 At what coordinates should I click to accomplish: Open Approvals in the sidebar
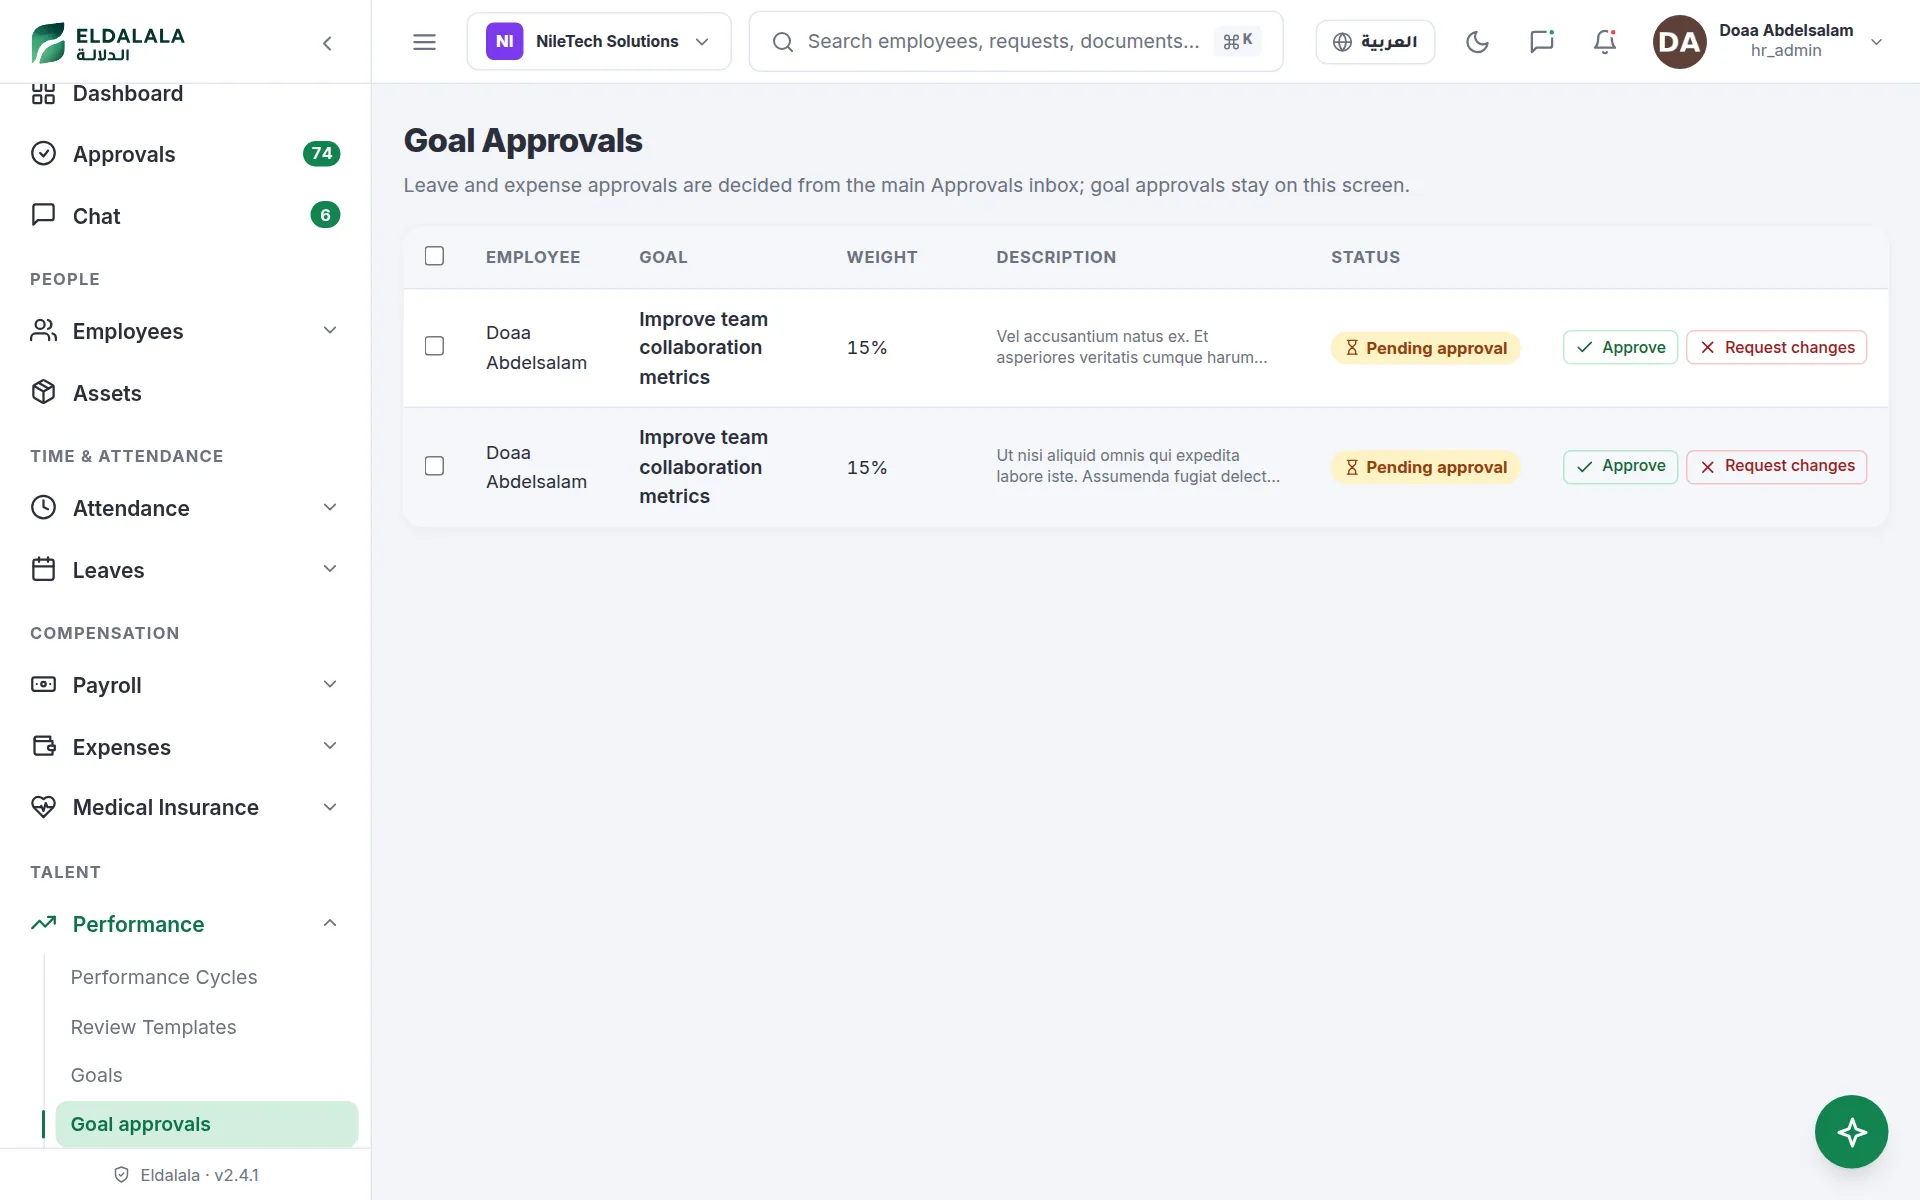click(185, 154)
